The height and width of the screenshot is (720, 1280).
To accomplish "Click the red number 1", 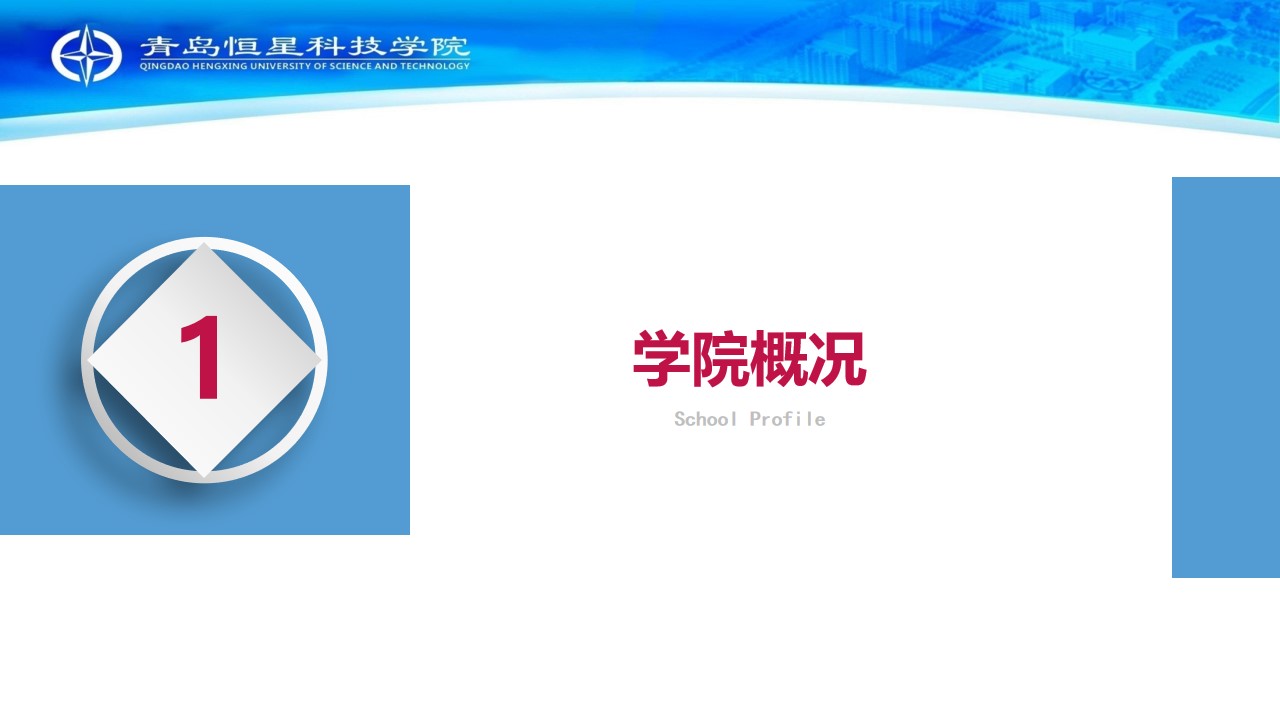I will tap(201, 358).
